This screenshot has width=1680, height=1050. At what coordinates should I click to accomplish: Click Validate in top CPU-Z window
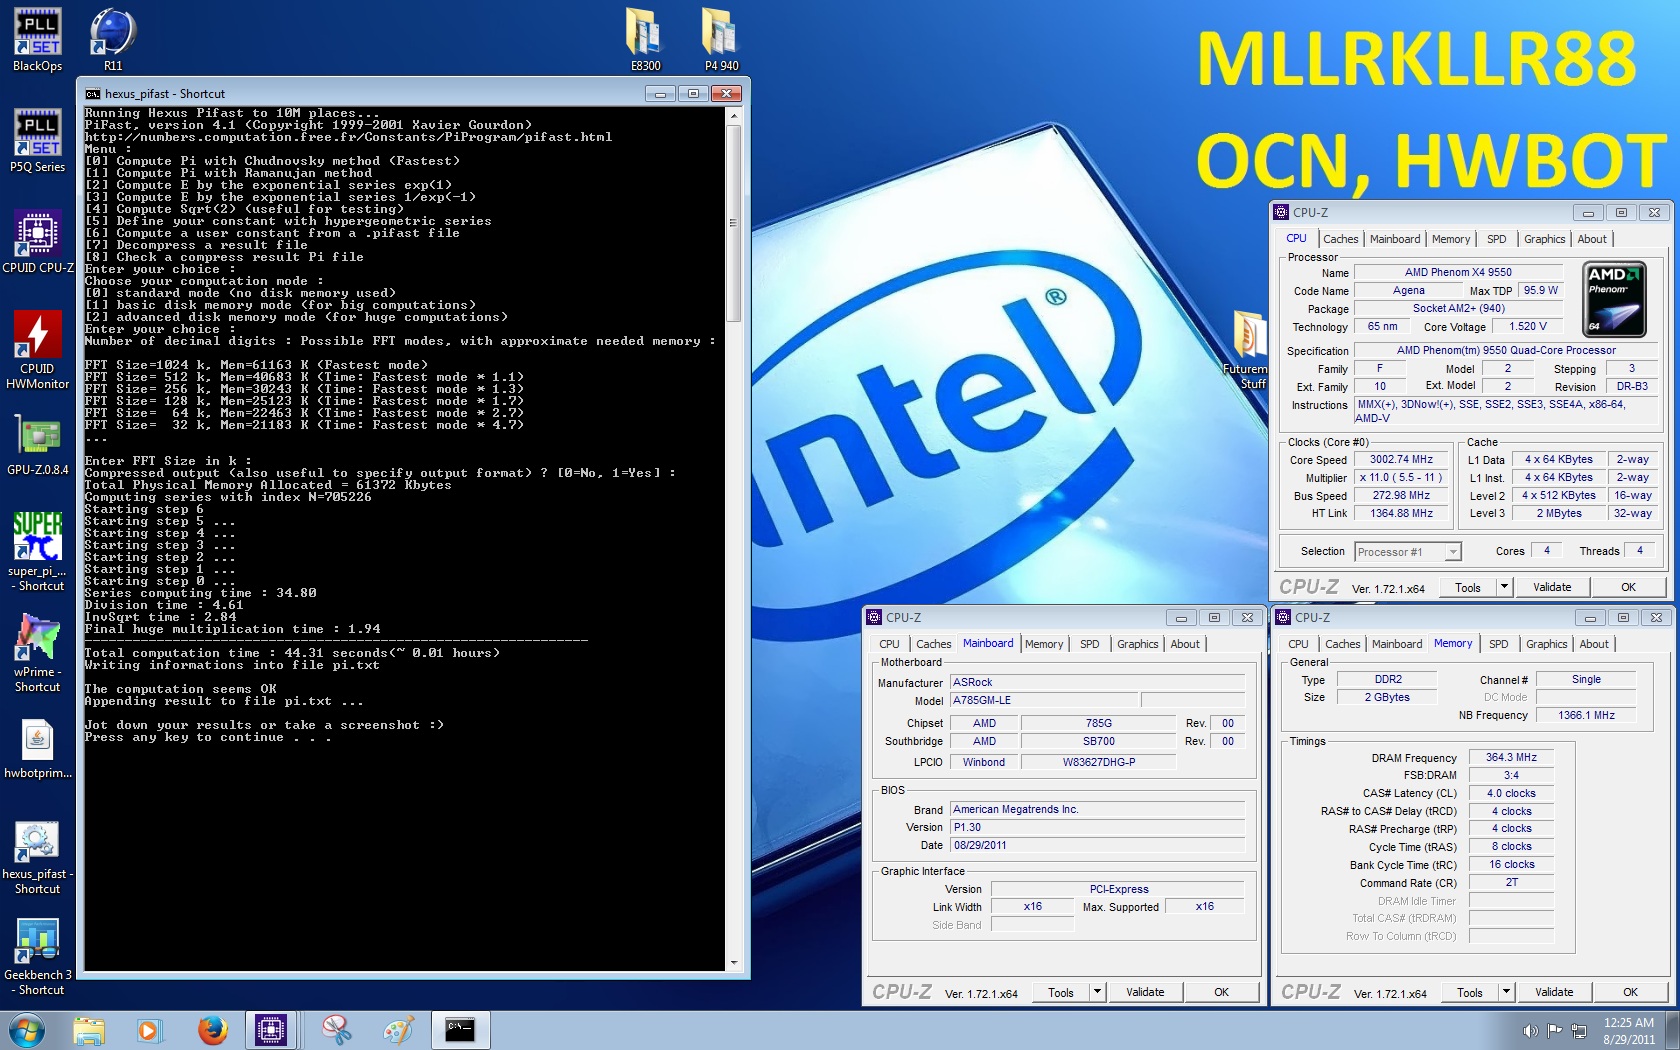pyautogui.click(x=1552, y=587)
